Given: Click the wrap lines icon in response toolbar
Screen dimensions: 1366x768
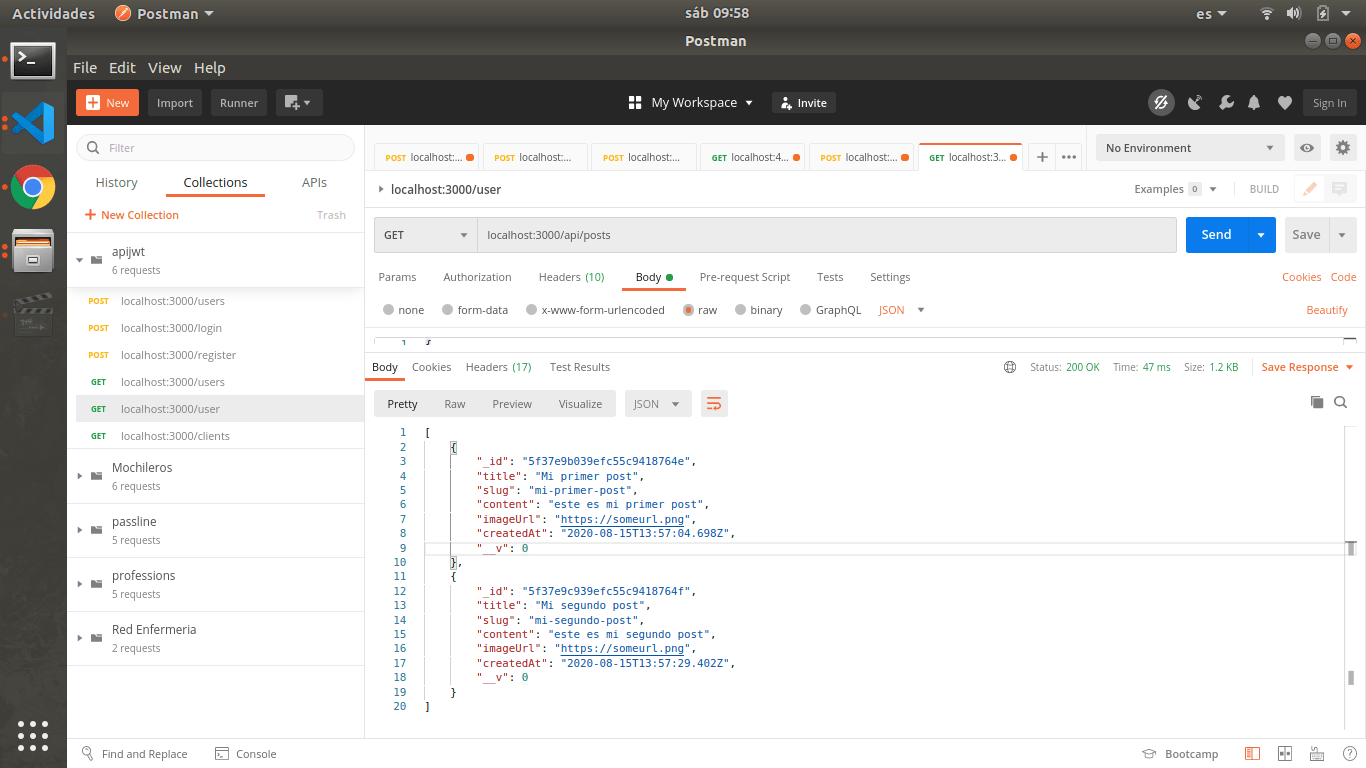Looking at the screenshot, I should point(714,404).
